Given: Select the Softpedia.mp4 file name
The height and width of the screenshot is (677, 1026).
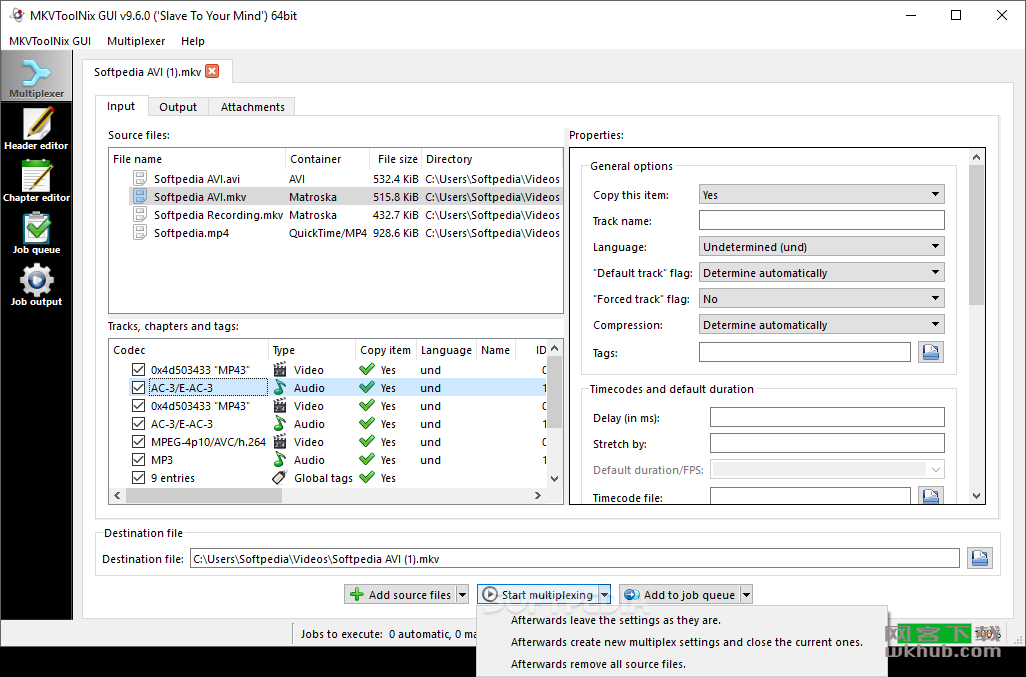Looking at the screenshot, I should pos(191,233).
